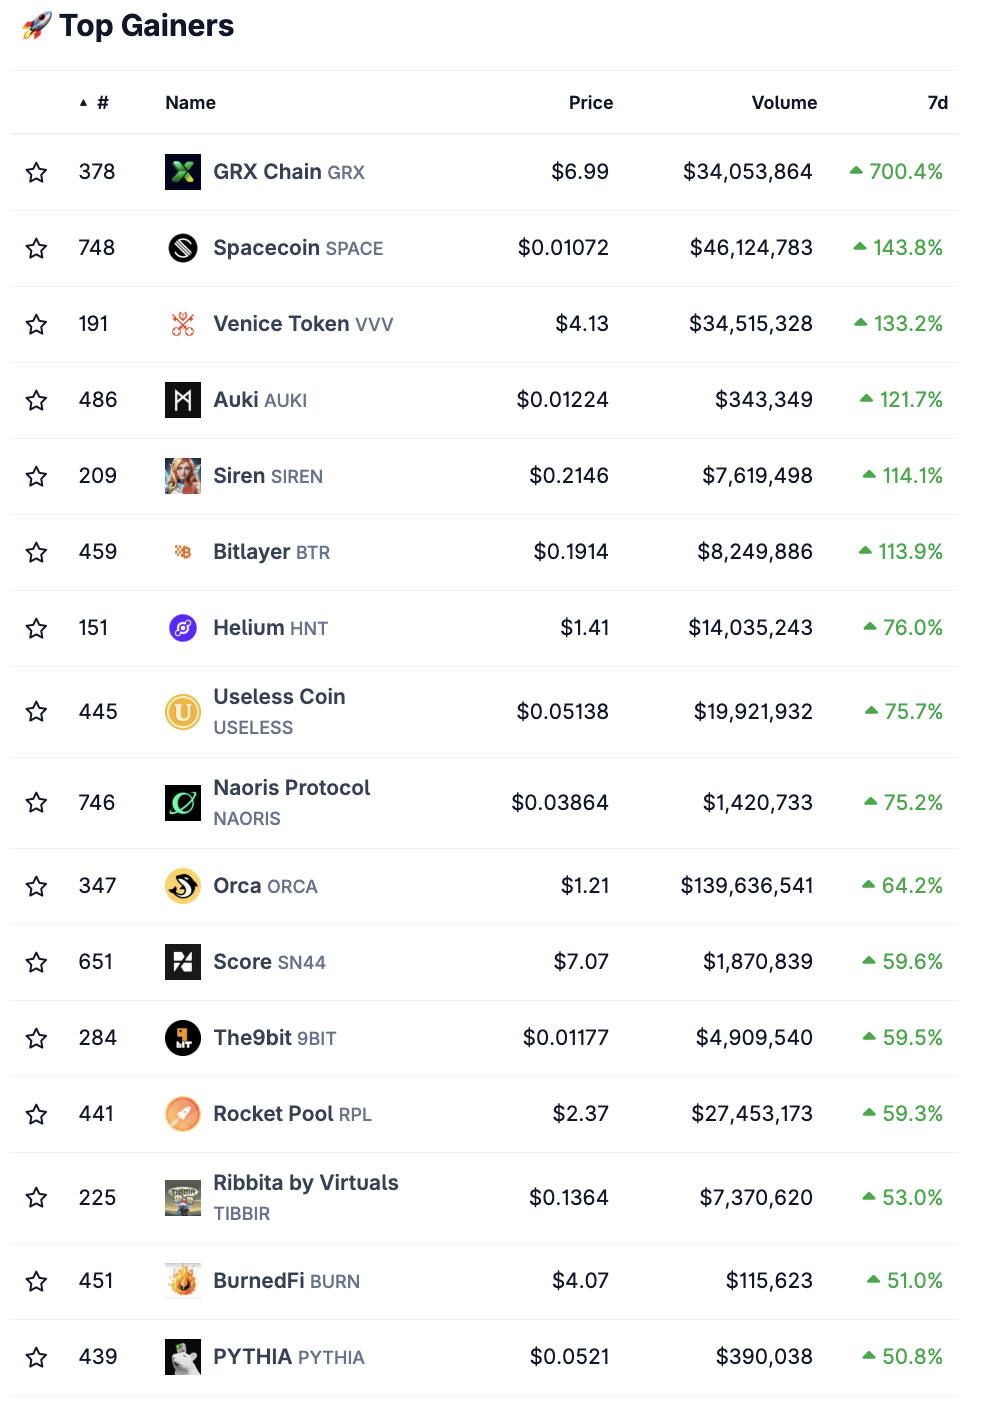Select the Orca logo icon
Screen dimensions: 982x1402
(182, 885)
